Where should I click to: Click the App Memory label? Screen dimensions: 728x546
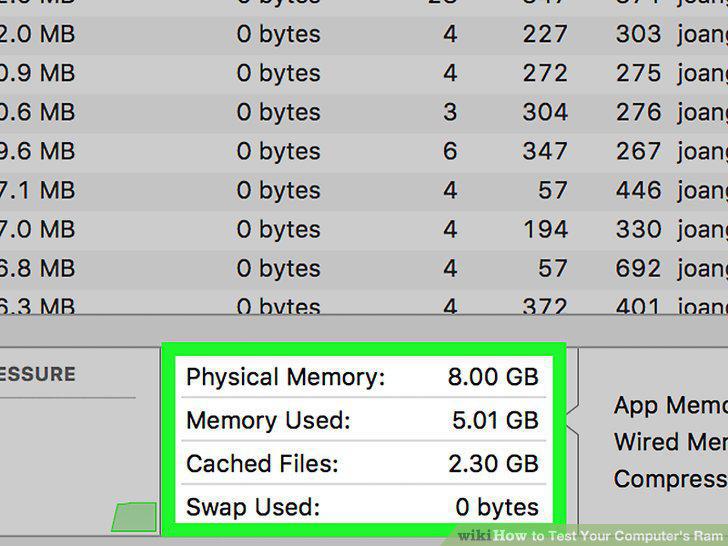click(670, 405)
